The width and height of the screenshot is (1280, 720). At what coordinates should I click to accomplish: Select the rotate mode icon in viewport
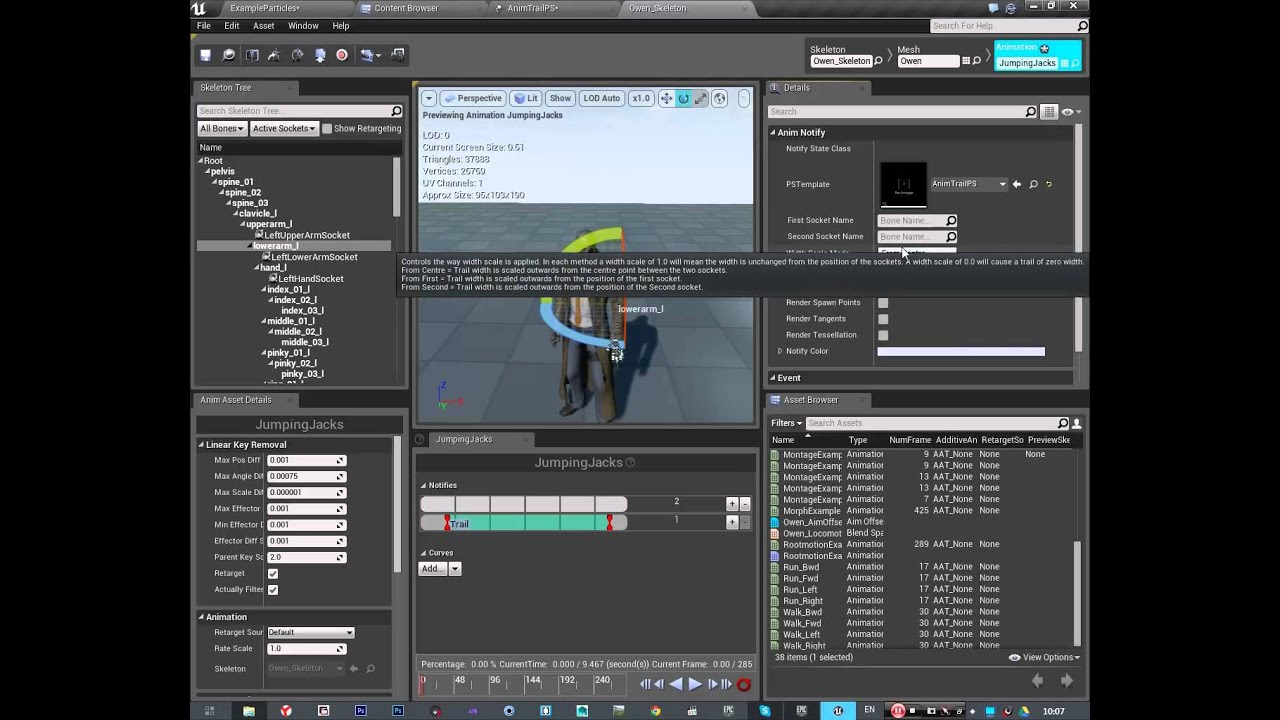coord(683,98)
